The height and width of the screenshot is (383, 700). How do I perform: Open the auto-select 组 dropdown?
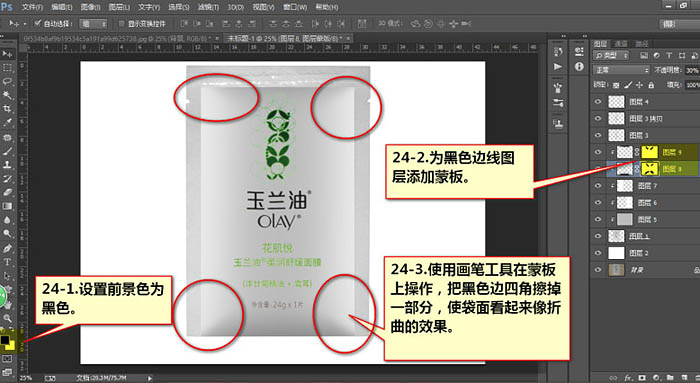[x=93, y=24]
